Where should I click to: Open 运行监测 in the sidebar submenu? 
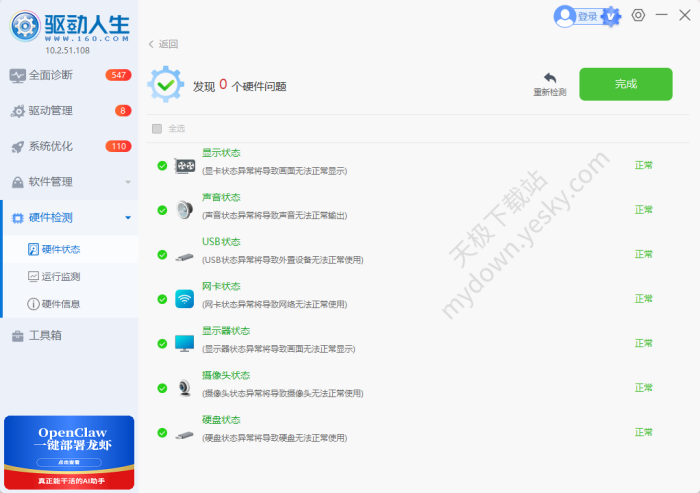point(61,276)
